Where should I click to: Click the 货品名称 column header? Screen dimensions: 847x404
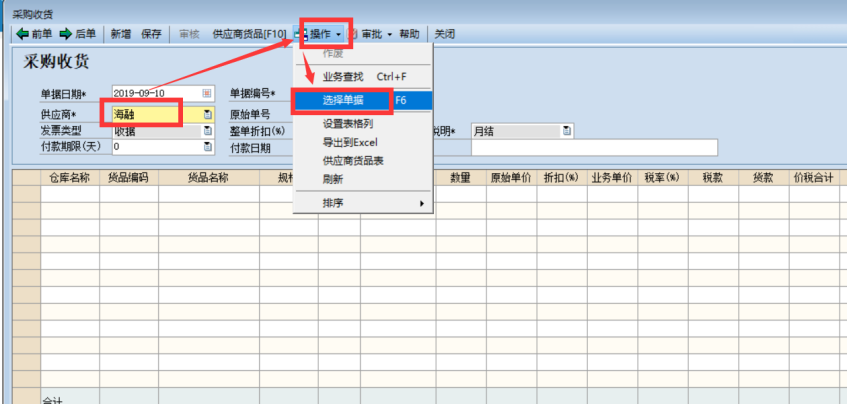pos(208,178)
